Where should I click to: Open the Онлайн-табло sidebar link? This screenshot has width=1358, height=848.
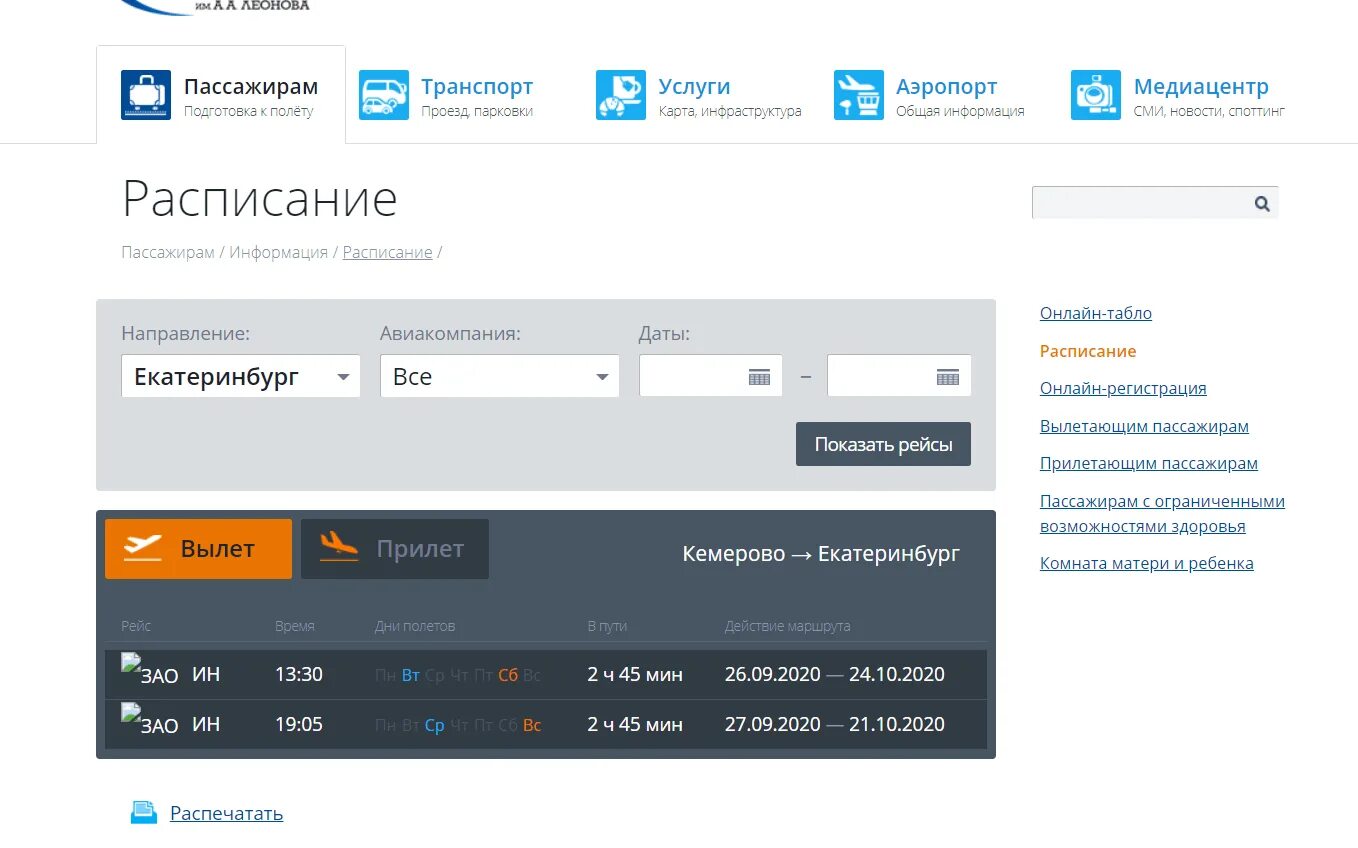1096,313
